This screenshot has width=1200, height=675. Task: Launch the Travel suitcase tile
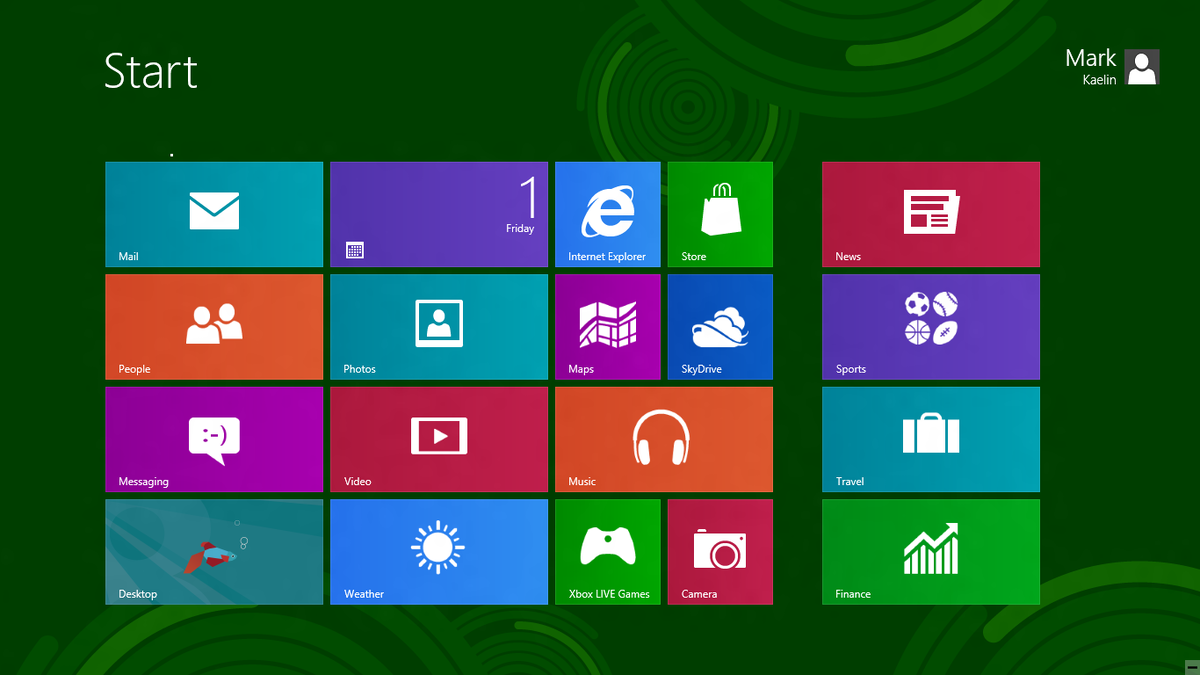pyautogui.click(x=931, y=440)
